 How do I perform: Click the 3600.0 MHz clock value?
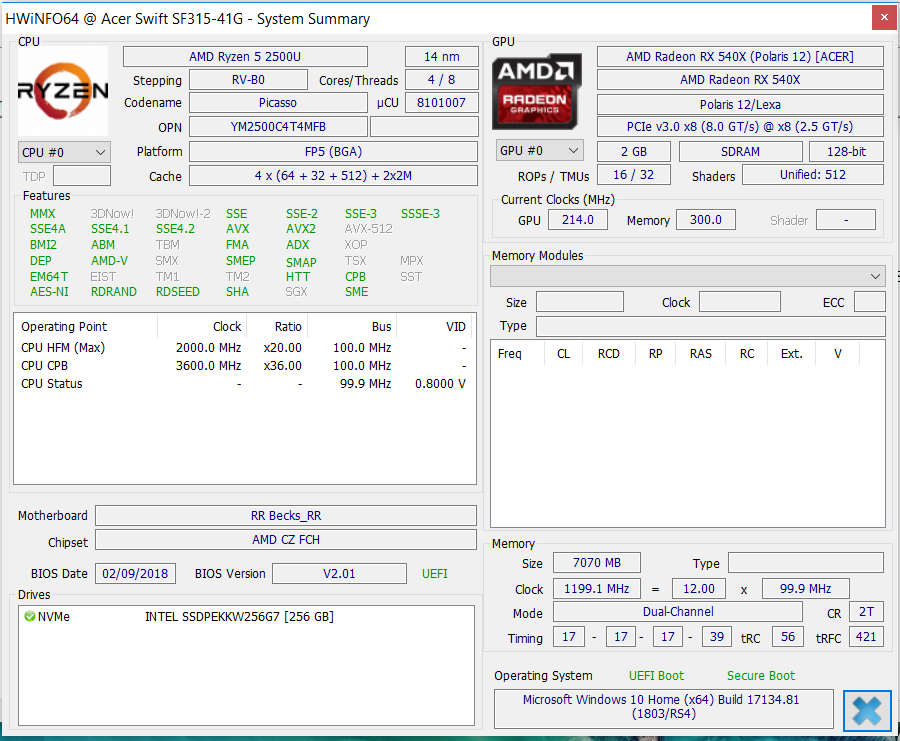point(208,366)
